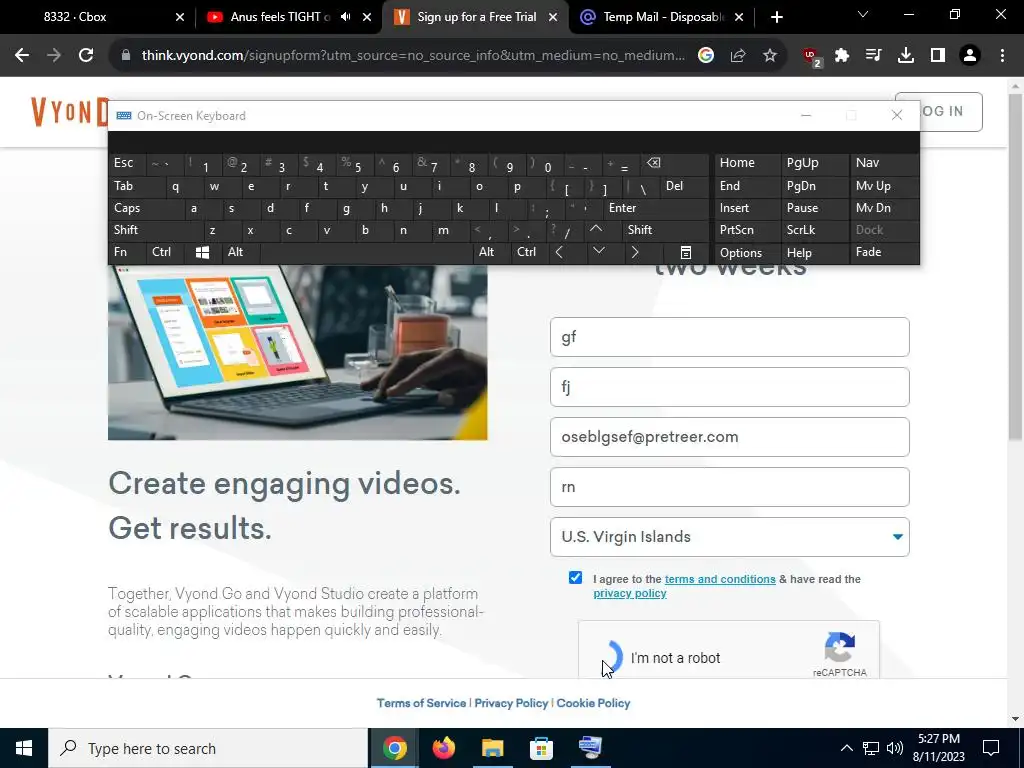
Task: Click the browser address bar URL
Action: pyautogui.click(x=413, y=56)
